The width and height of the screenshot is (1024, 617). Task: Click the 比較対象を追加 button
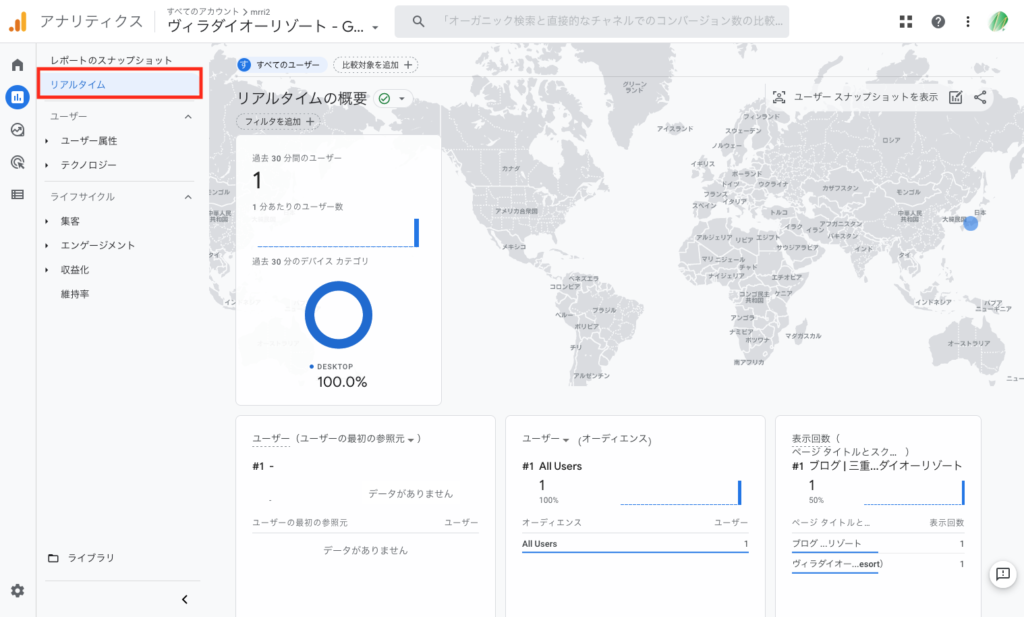click(x=376, y=65)
